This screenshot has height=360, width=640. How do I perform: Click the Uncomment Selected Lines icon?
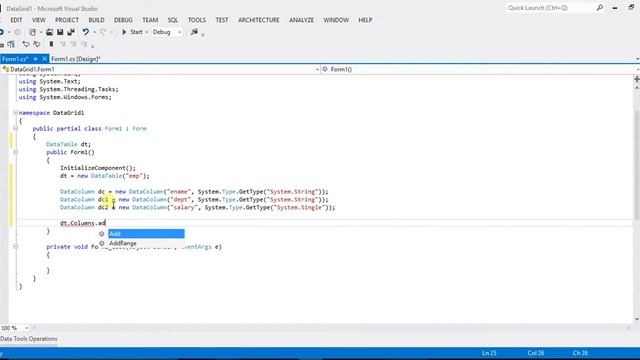coord(37,44)
